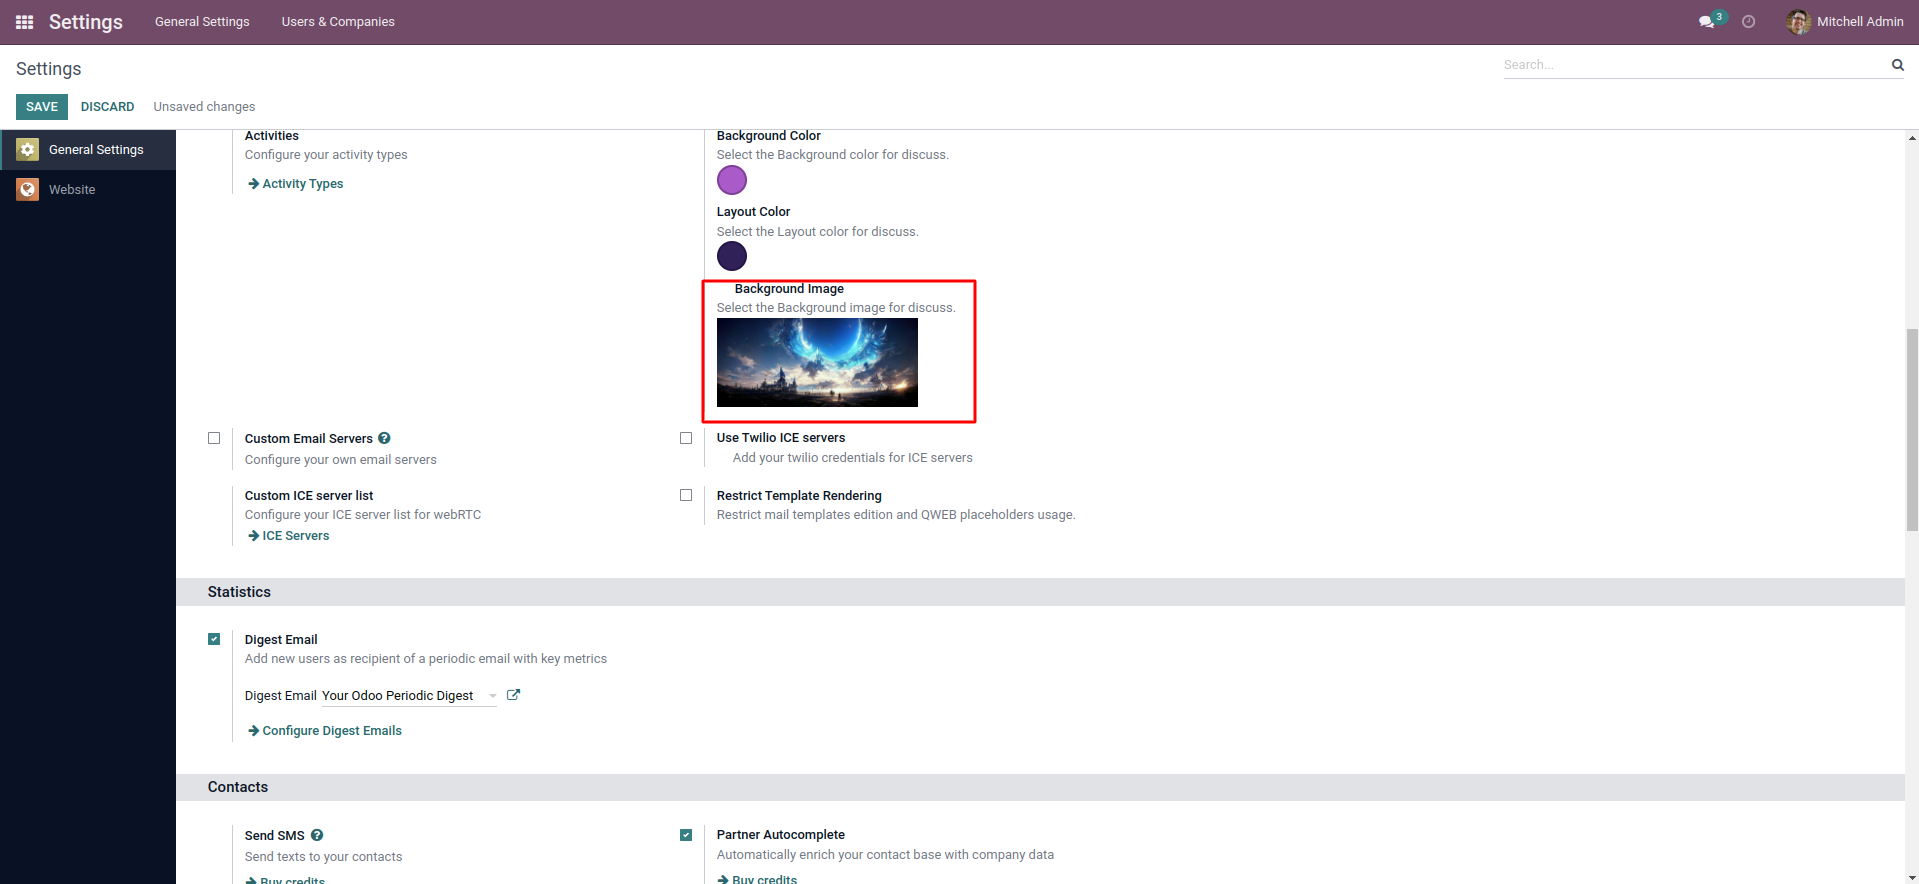Click the Background Image label
This screenshot has height=884, width=1919.
point(789,289)
